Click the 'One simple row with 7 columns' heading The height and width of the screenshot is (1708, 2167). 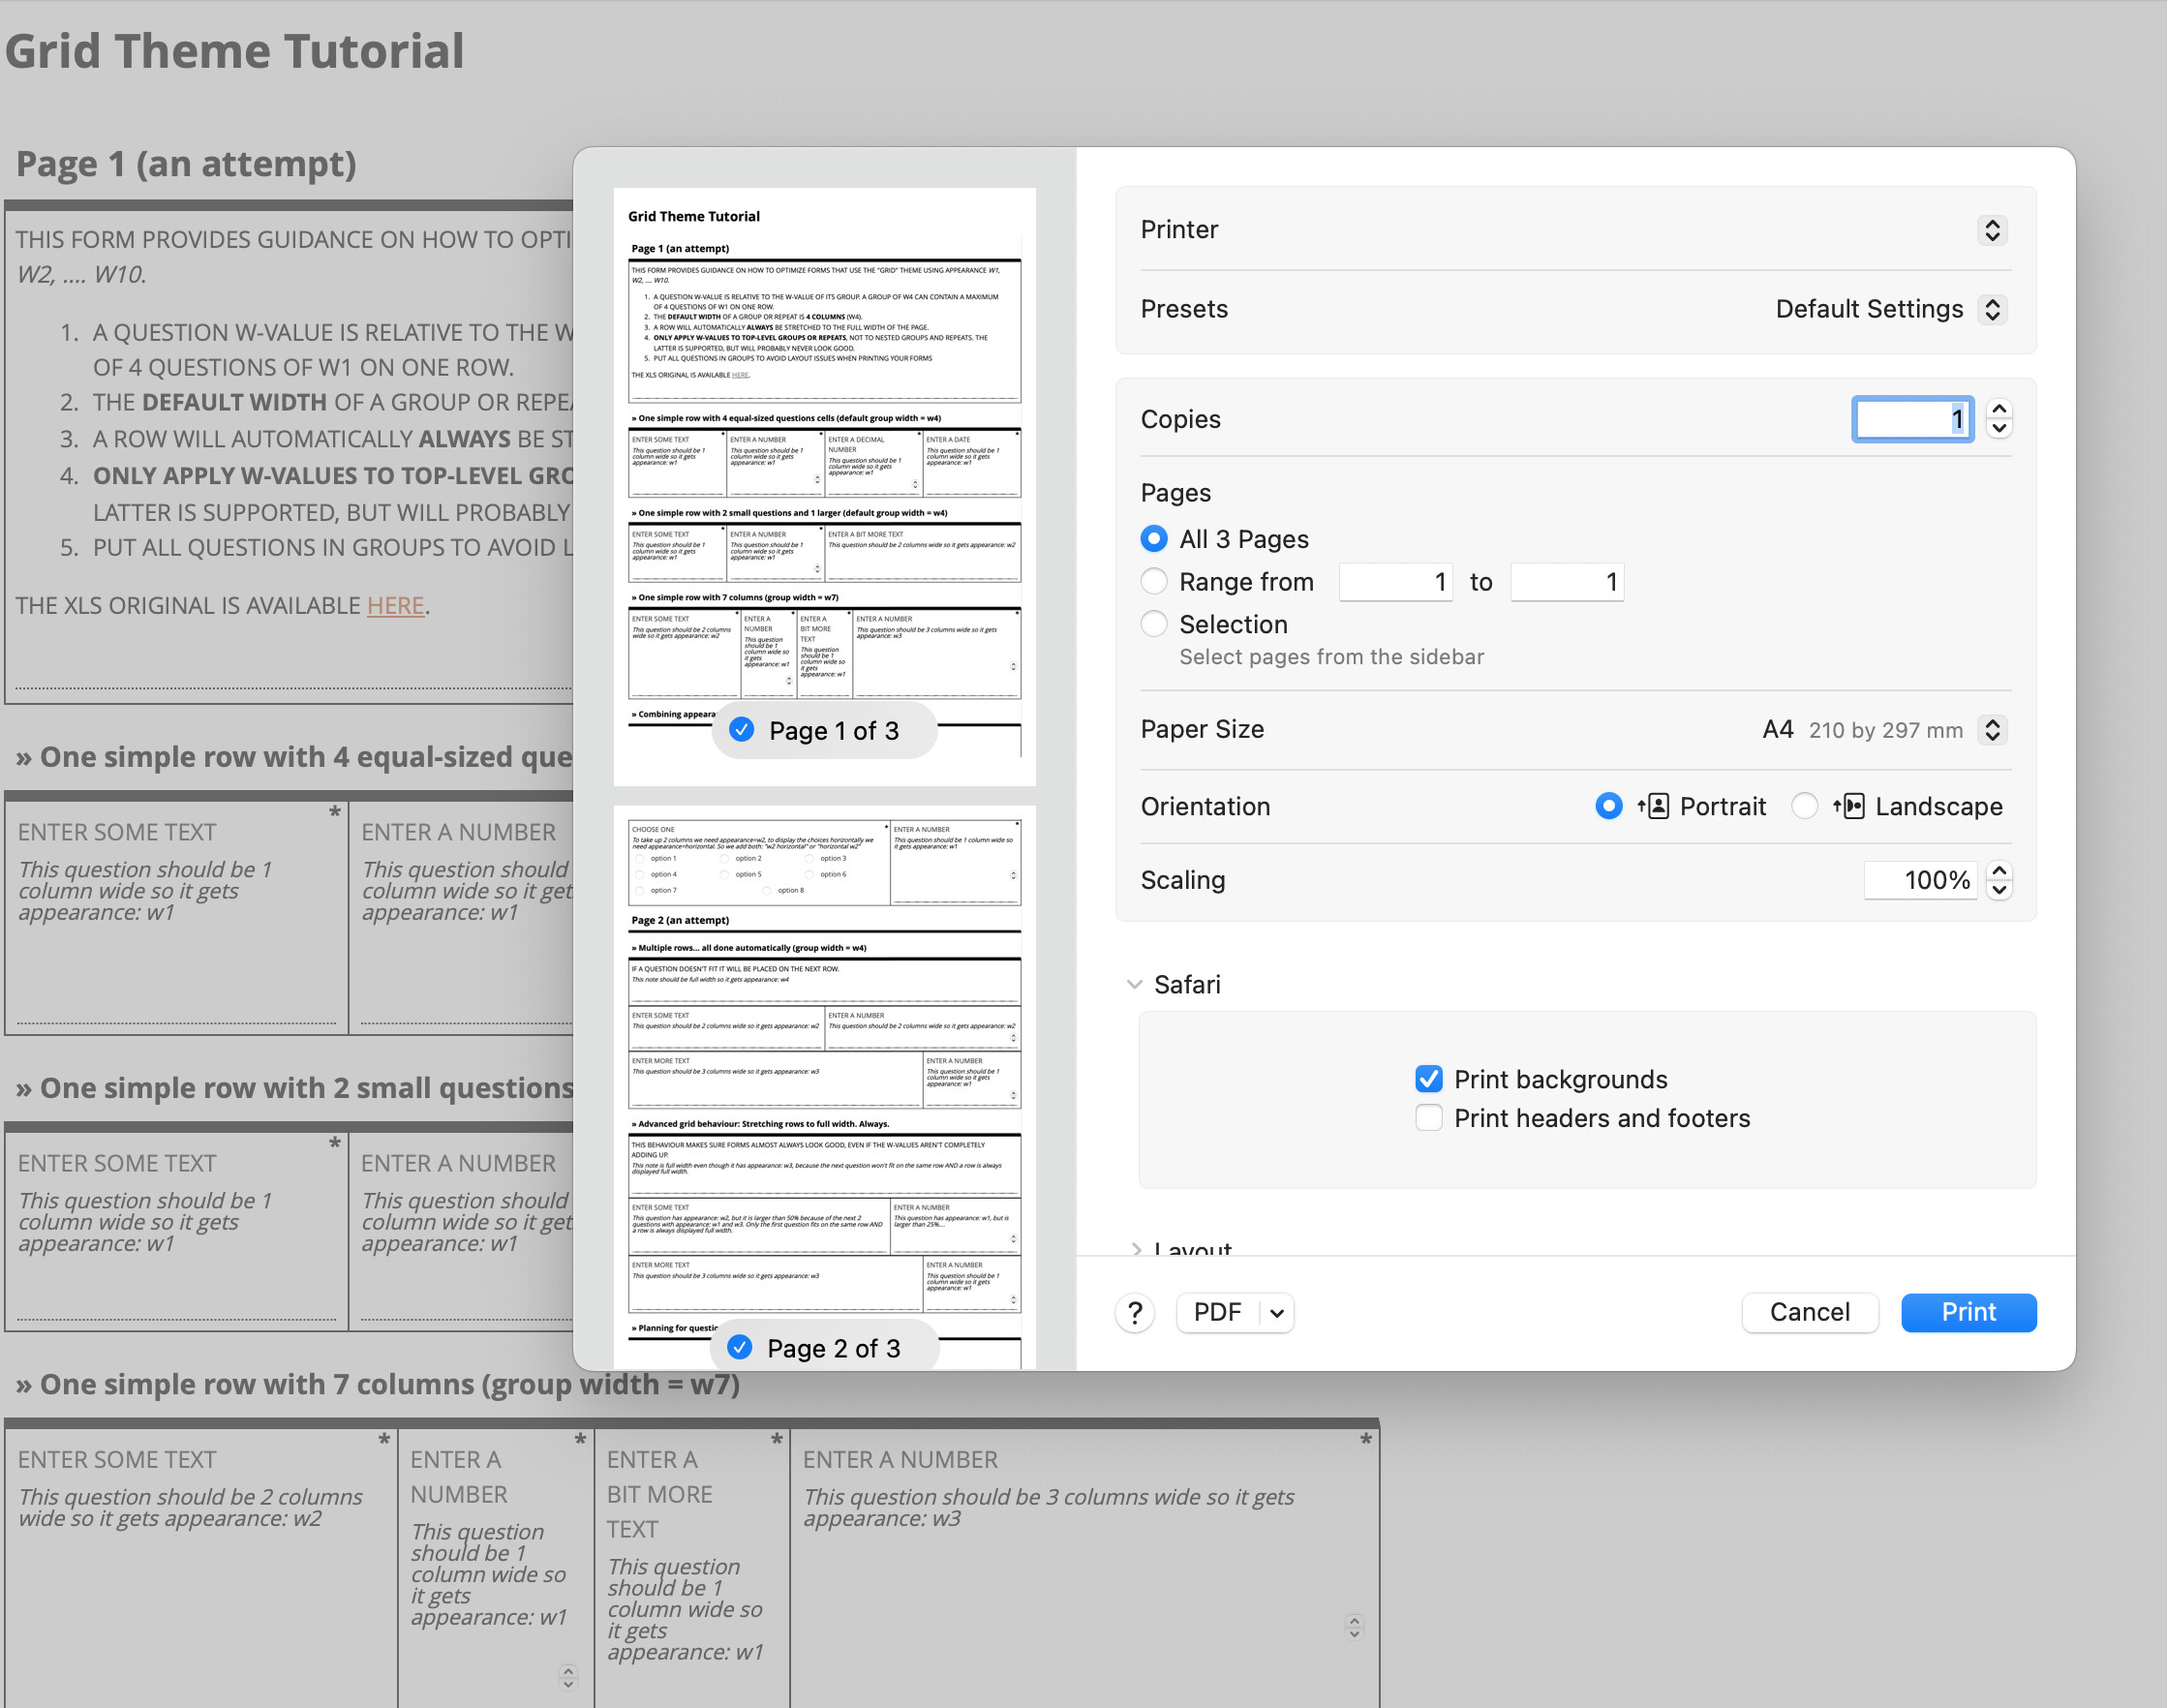coord(378,1385)
